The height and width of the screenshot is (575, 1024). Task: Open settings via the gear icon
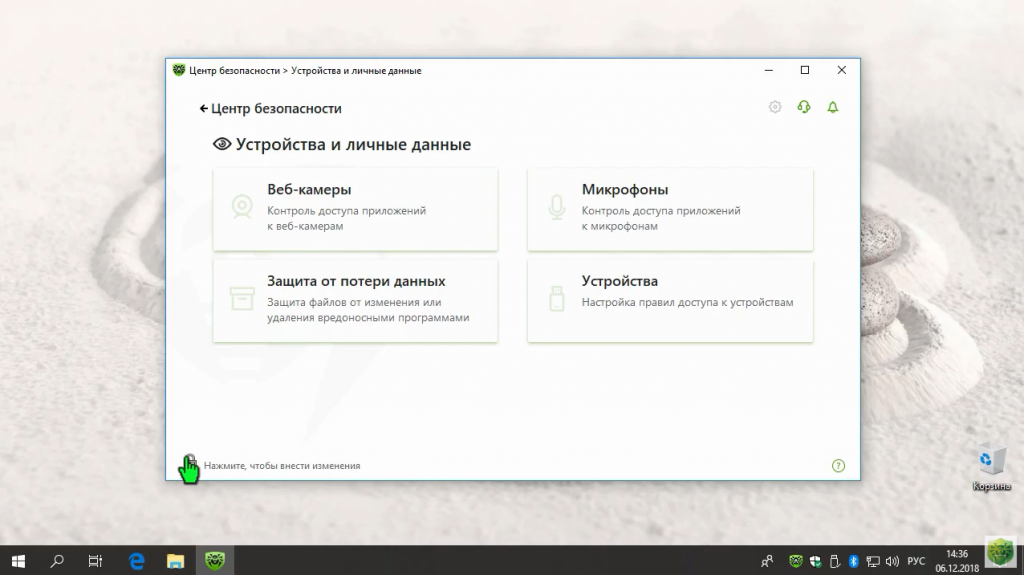(775, 107)
